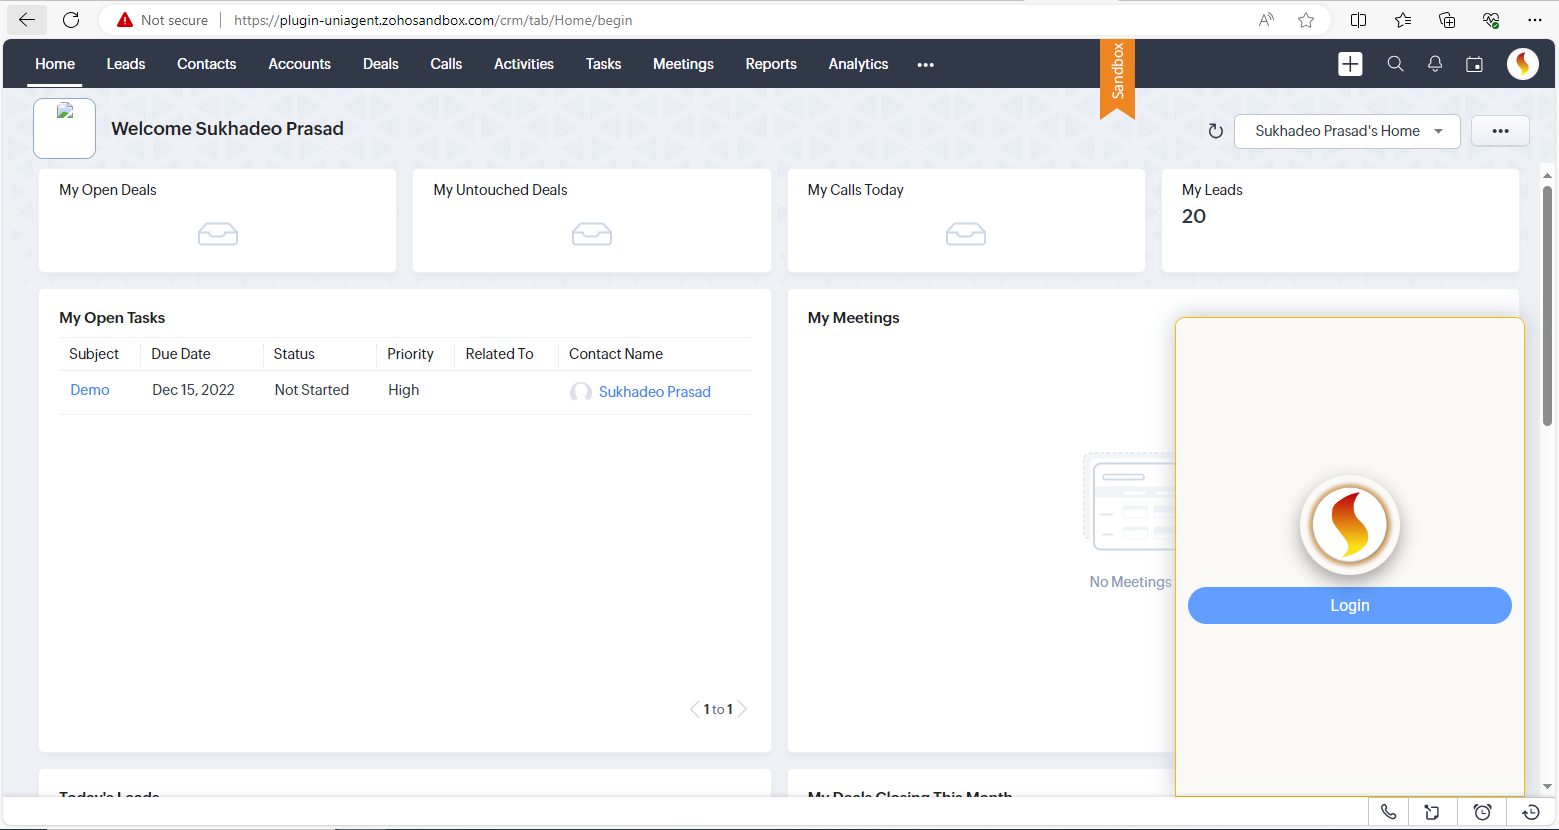Open the Sukhadeo Prasad contact link
The width and height of the screenshot is (1559, 830).
tap(654, 392)
